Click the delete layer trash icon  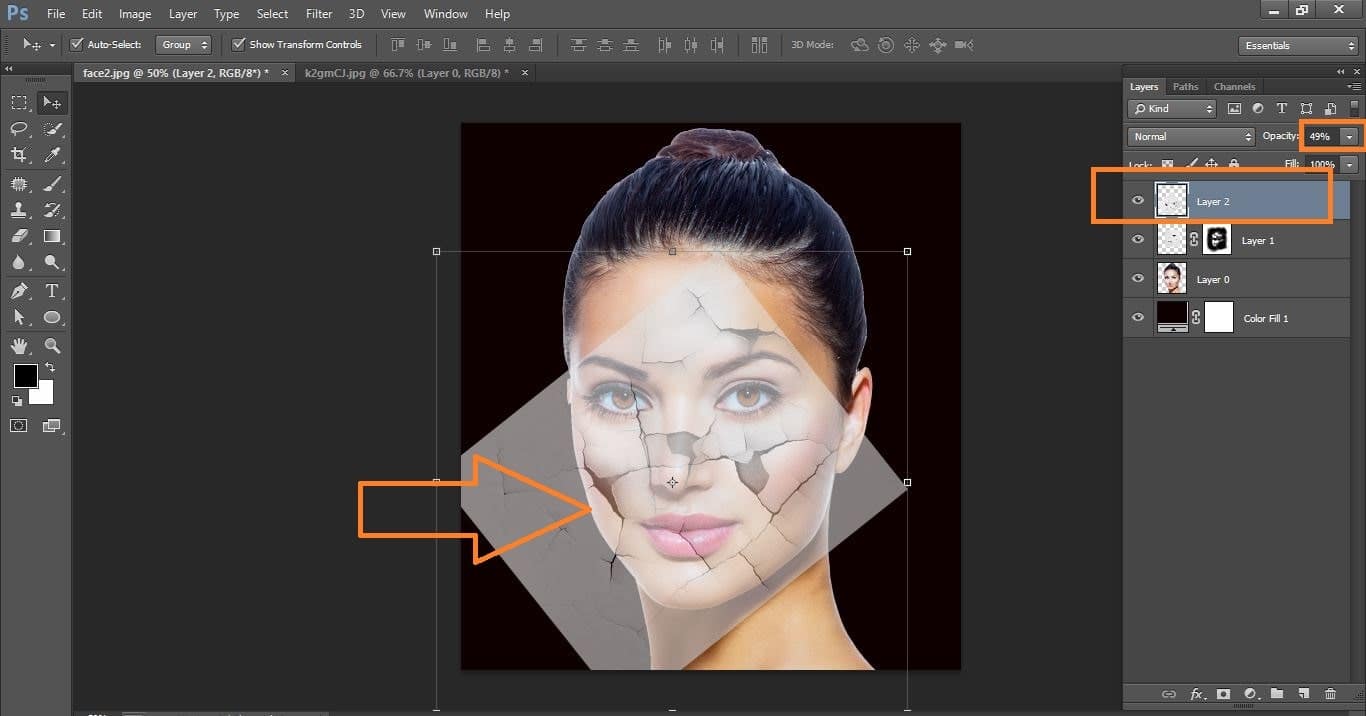point(1330,694)
